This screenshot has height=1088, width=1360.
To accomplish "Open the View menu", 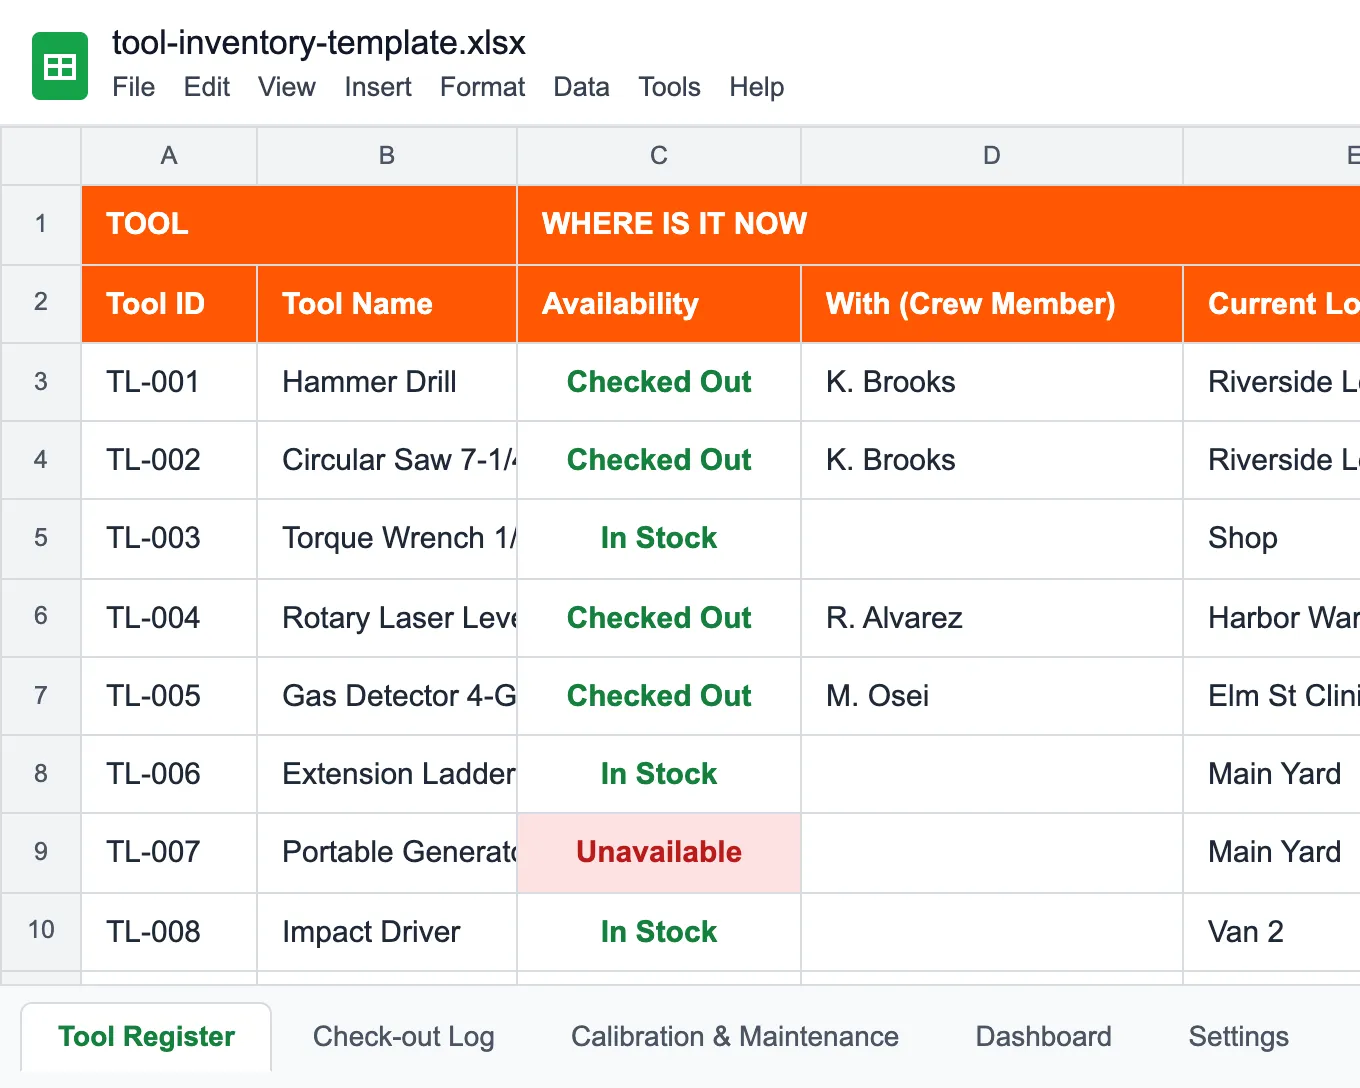I will click(x=287, y=87).
